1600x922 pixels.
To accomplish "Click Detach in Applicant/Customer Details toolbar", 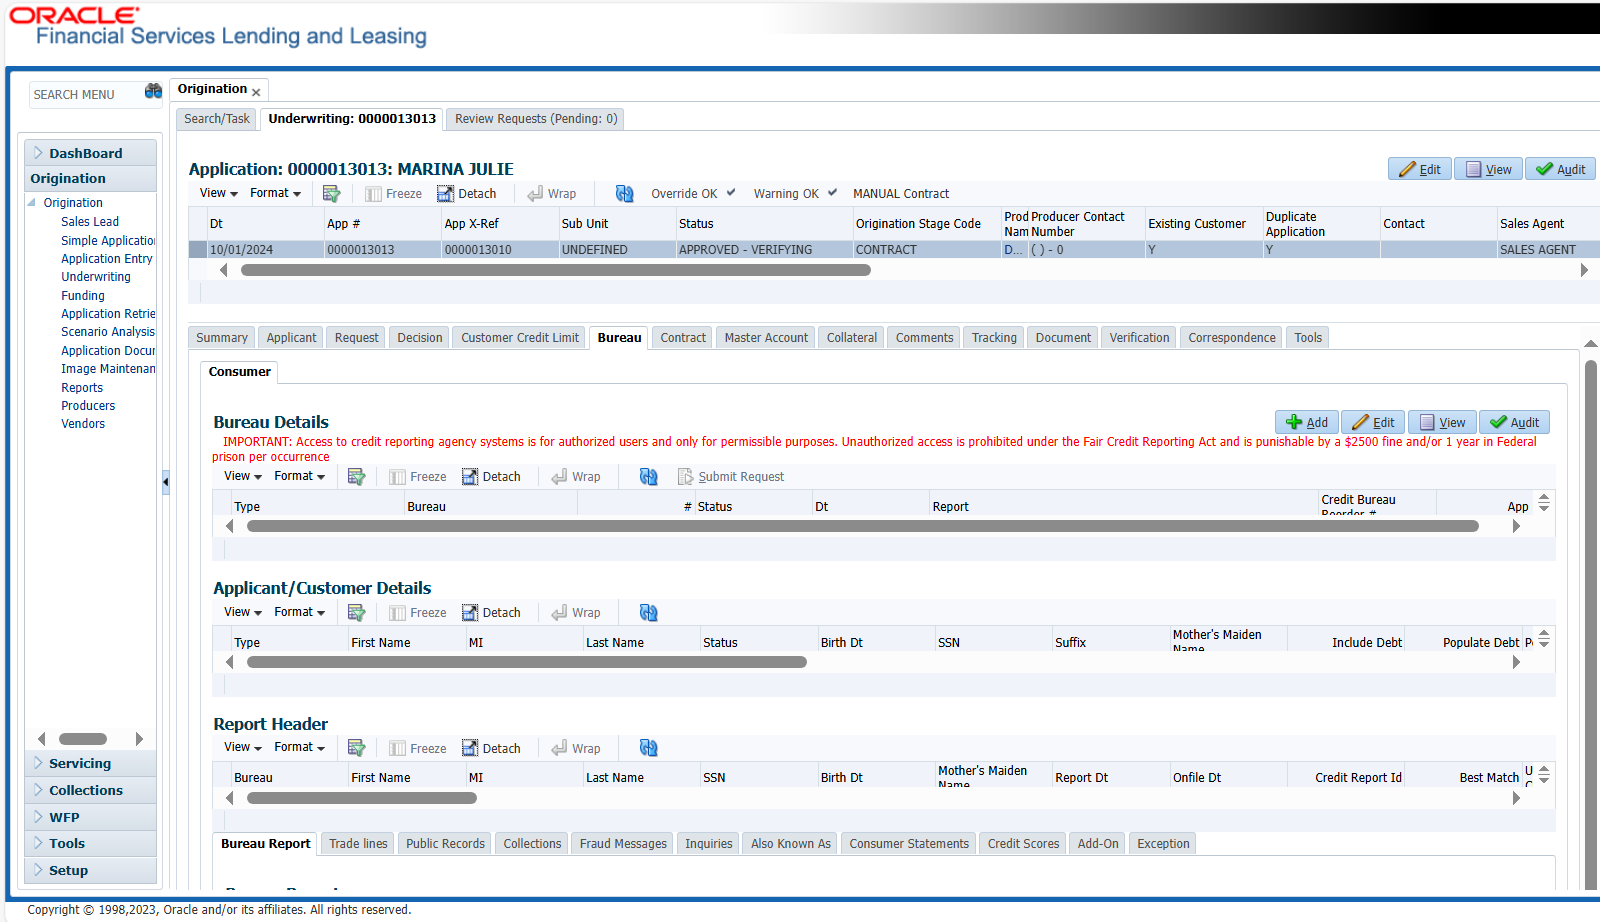I will click(491, 613).
